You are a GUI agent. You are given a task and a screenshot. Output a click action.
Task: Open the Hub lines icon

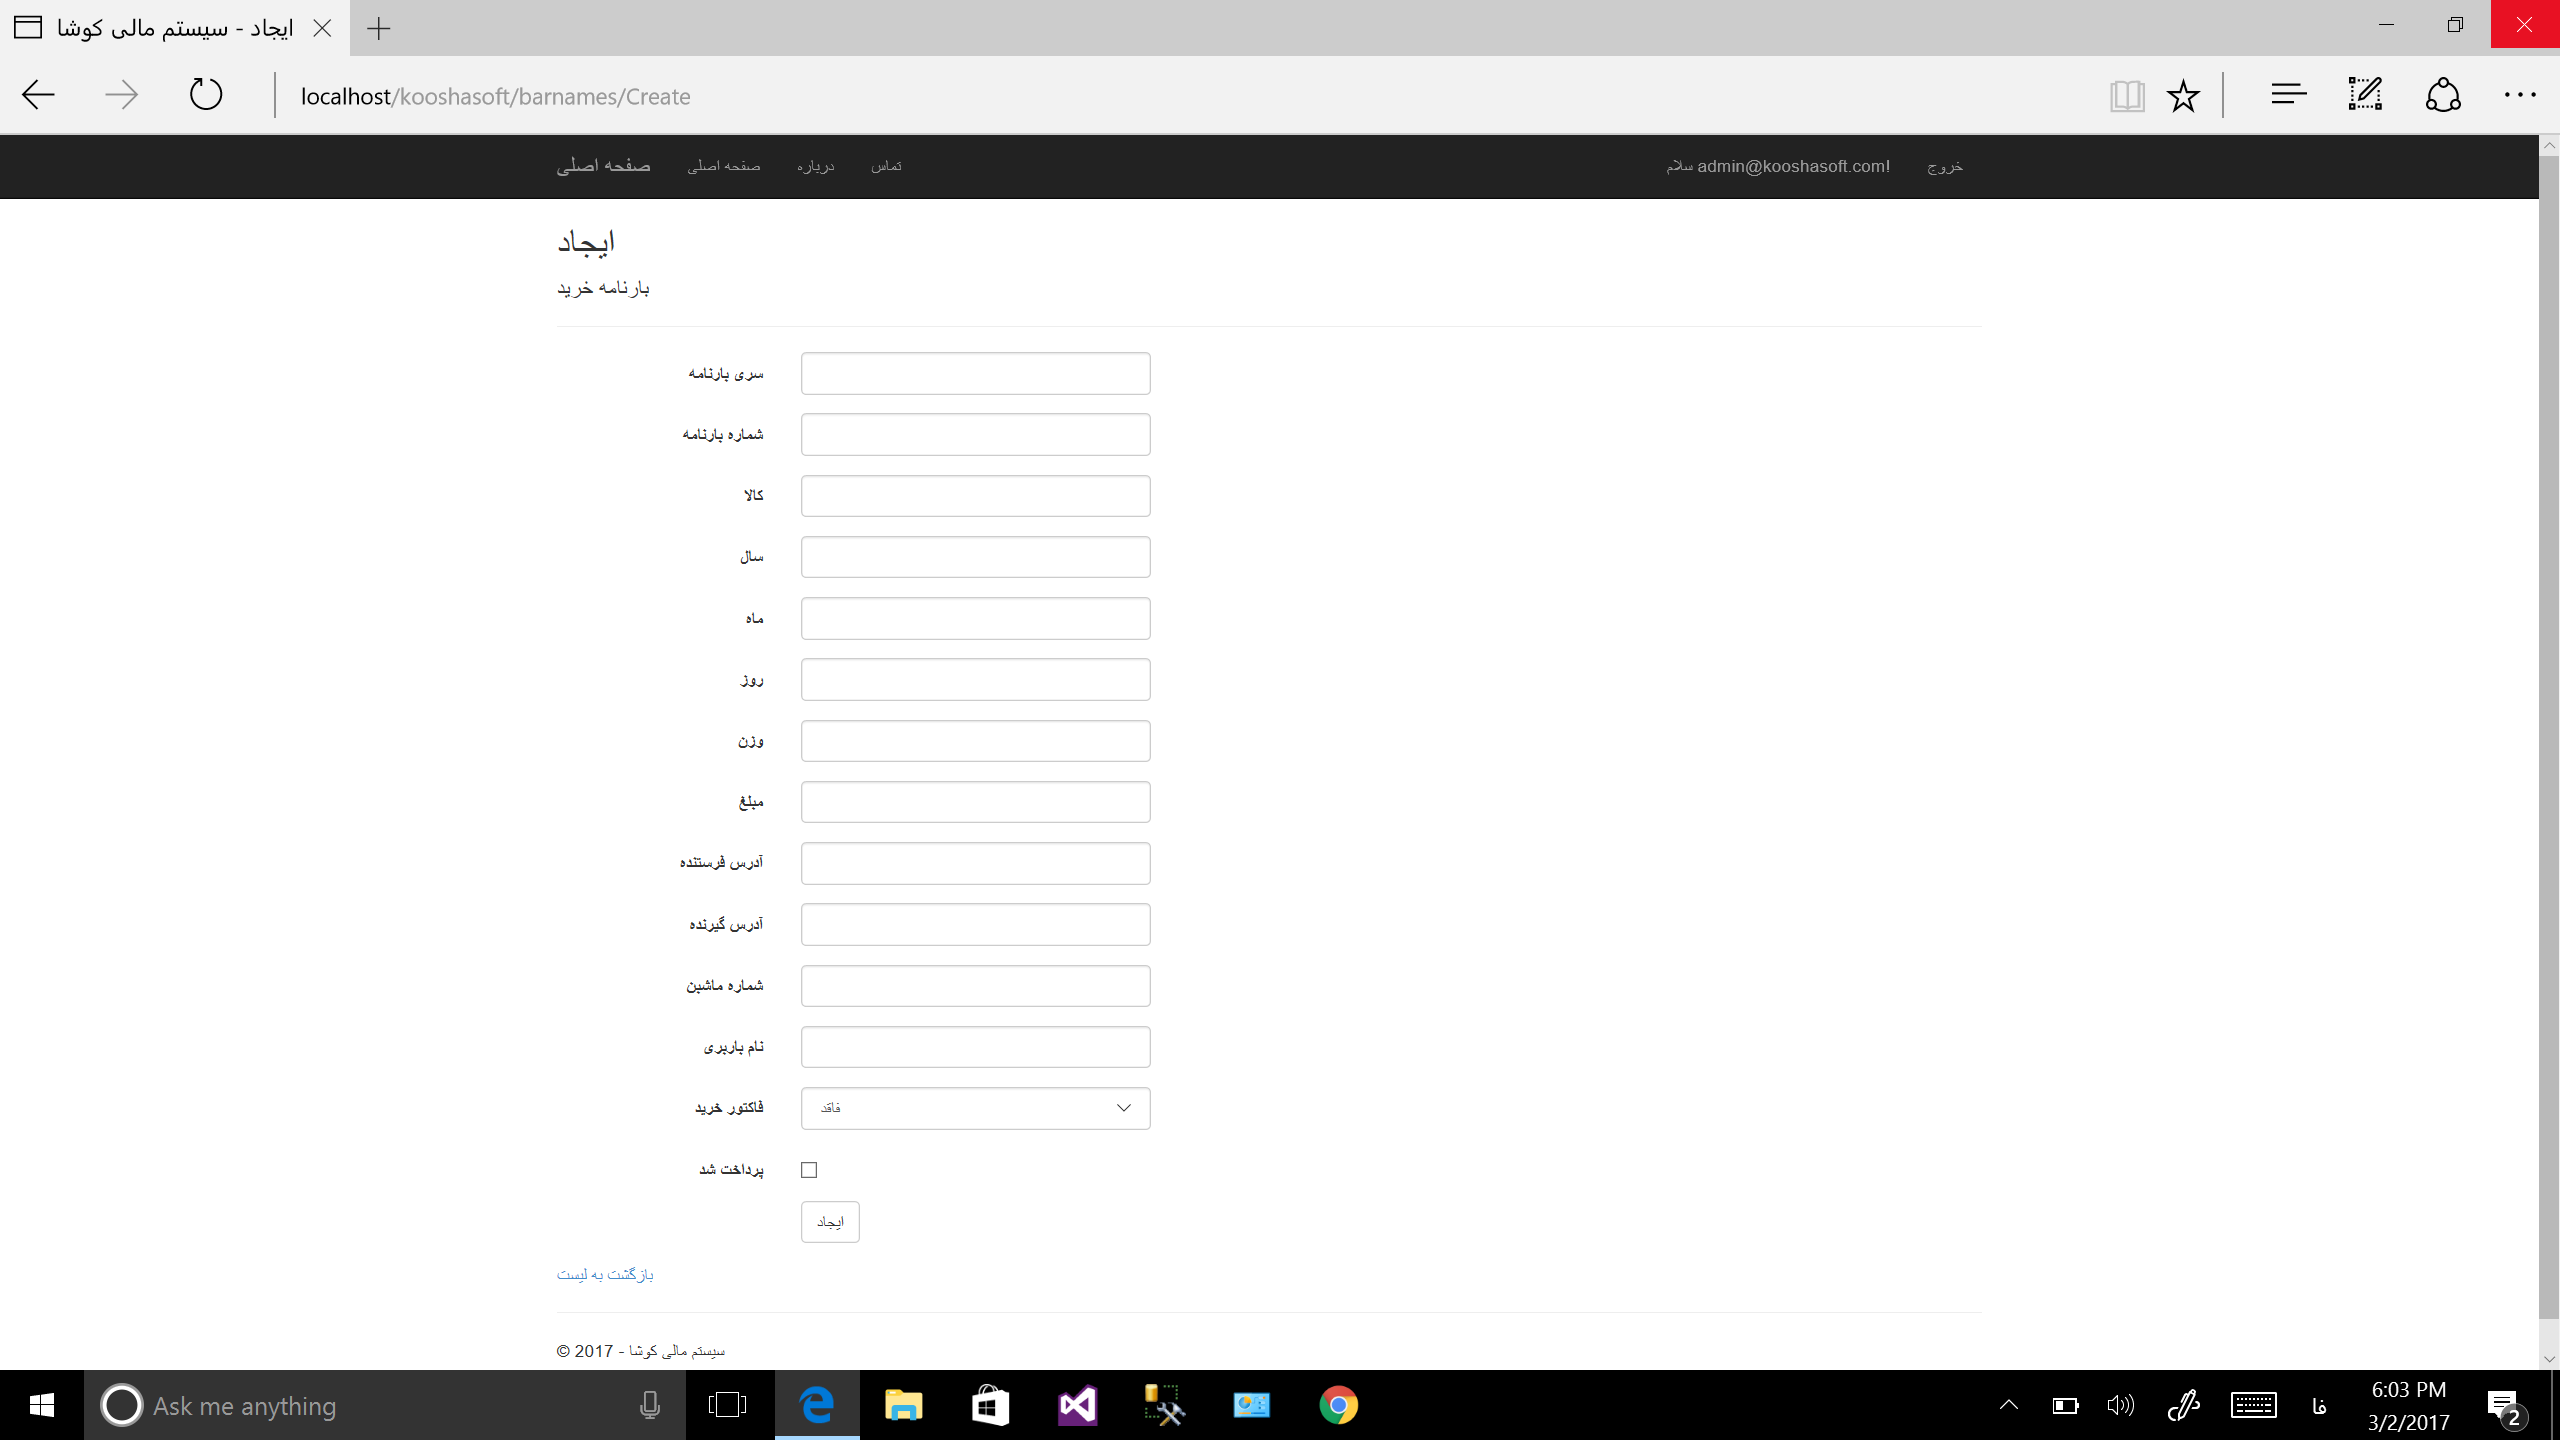click(2288, 95)
